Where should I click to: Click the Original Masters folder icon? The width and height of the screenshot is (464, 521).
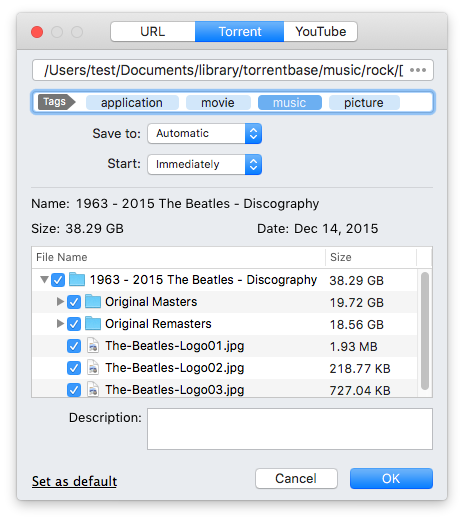(x=93, y=301)
